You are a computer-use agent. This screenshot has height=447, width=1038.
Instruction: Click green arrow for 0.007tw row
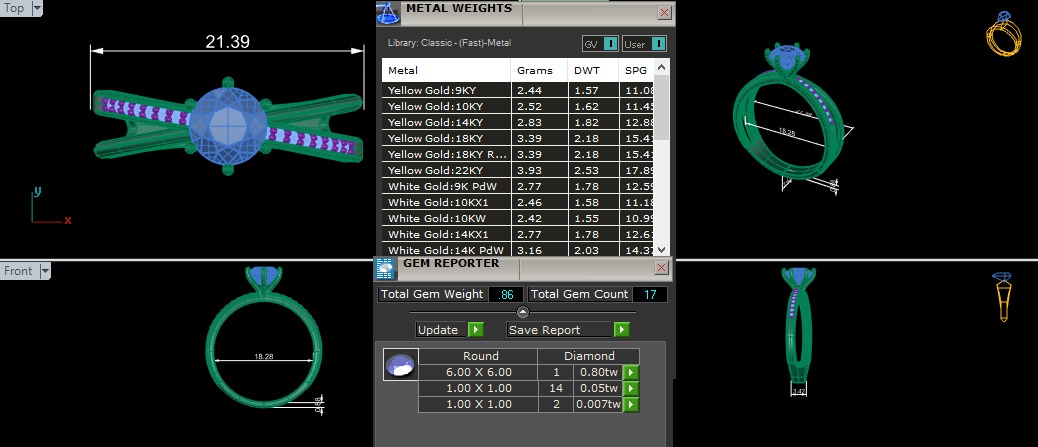631,405
